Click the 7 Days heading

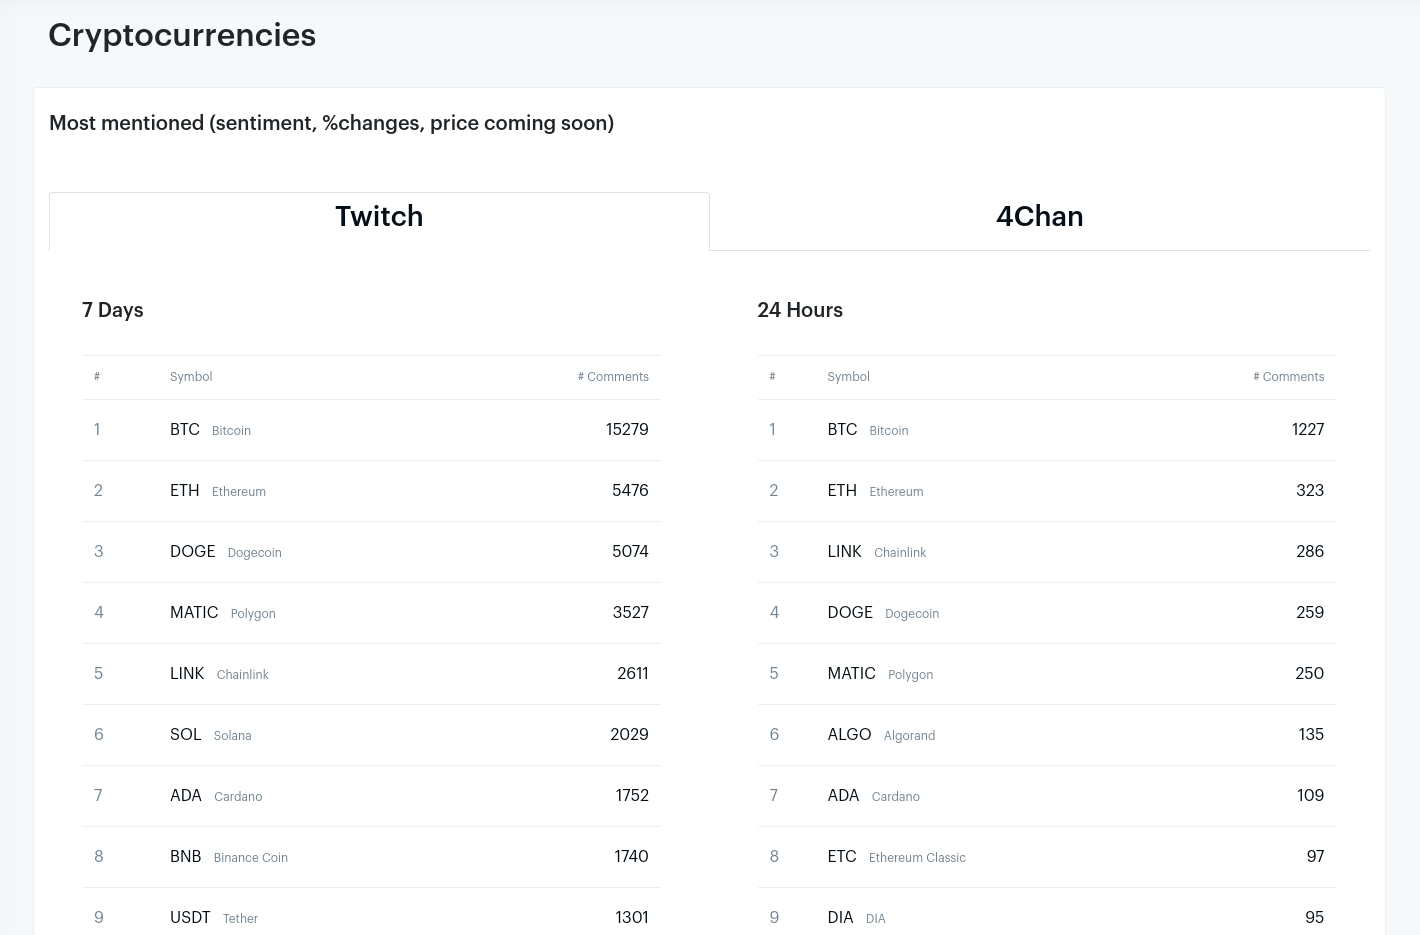point(113,310)
